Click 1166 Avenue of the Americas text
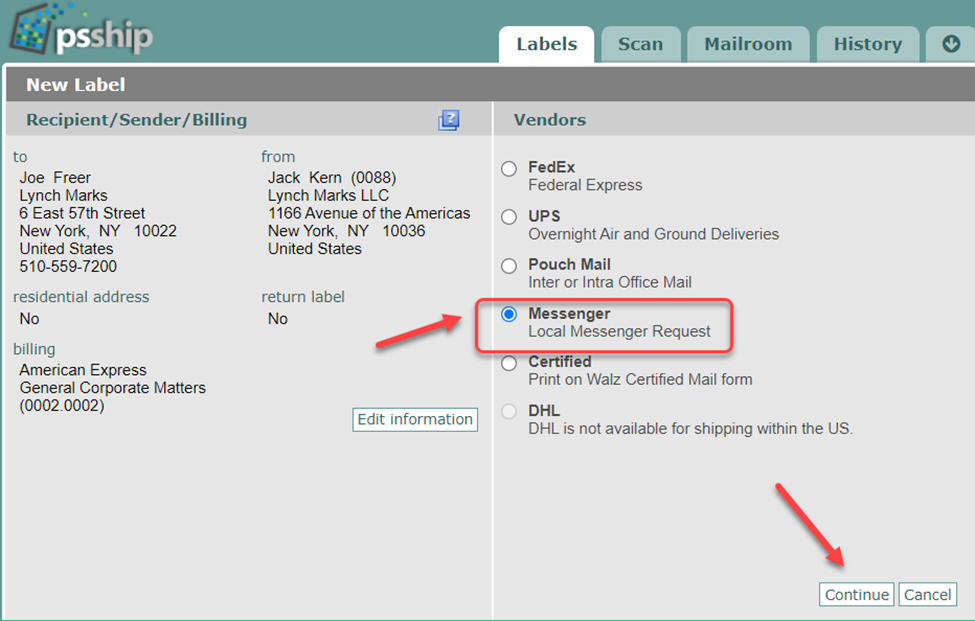975x621 pixels. (x=369, y=213)
